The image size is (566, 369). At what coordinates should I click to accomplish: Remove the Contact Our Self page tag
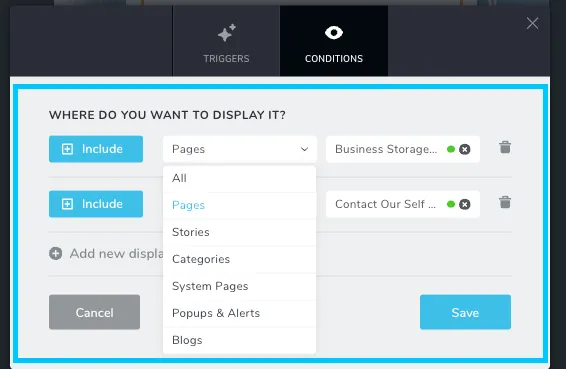click(465, 204)
